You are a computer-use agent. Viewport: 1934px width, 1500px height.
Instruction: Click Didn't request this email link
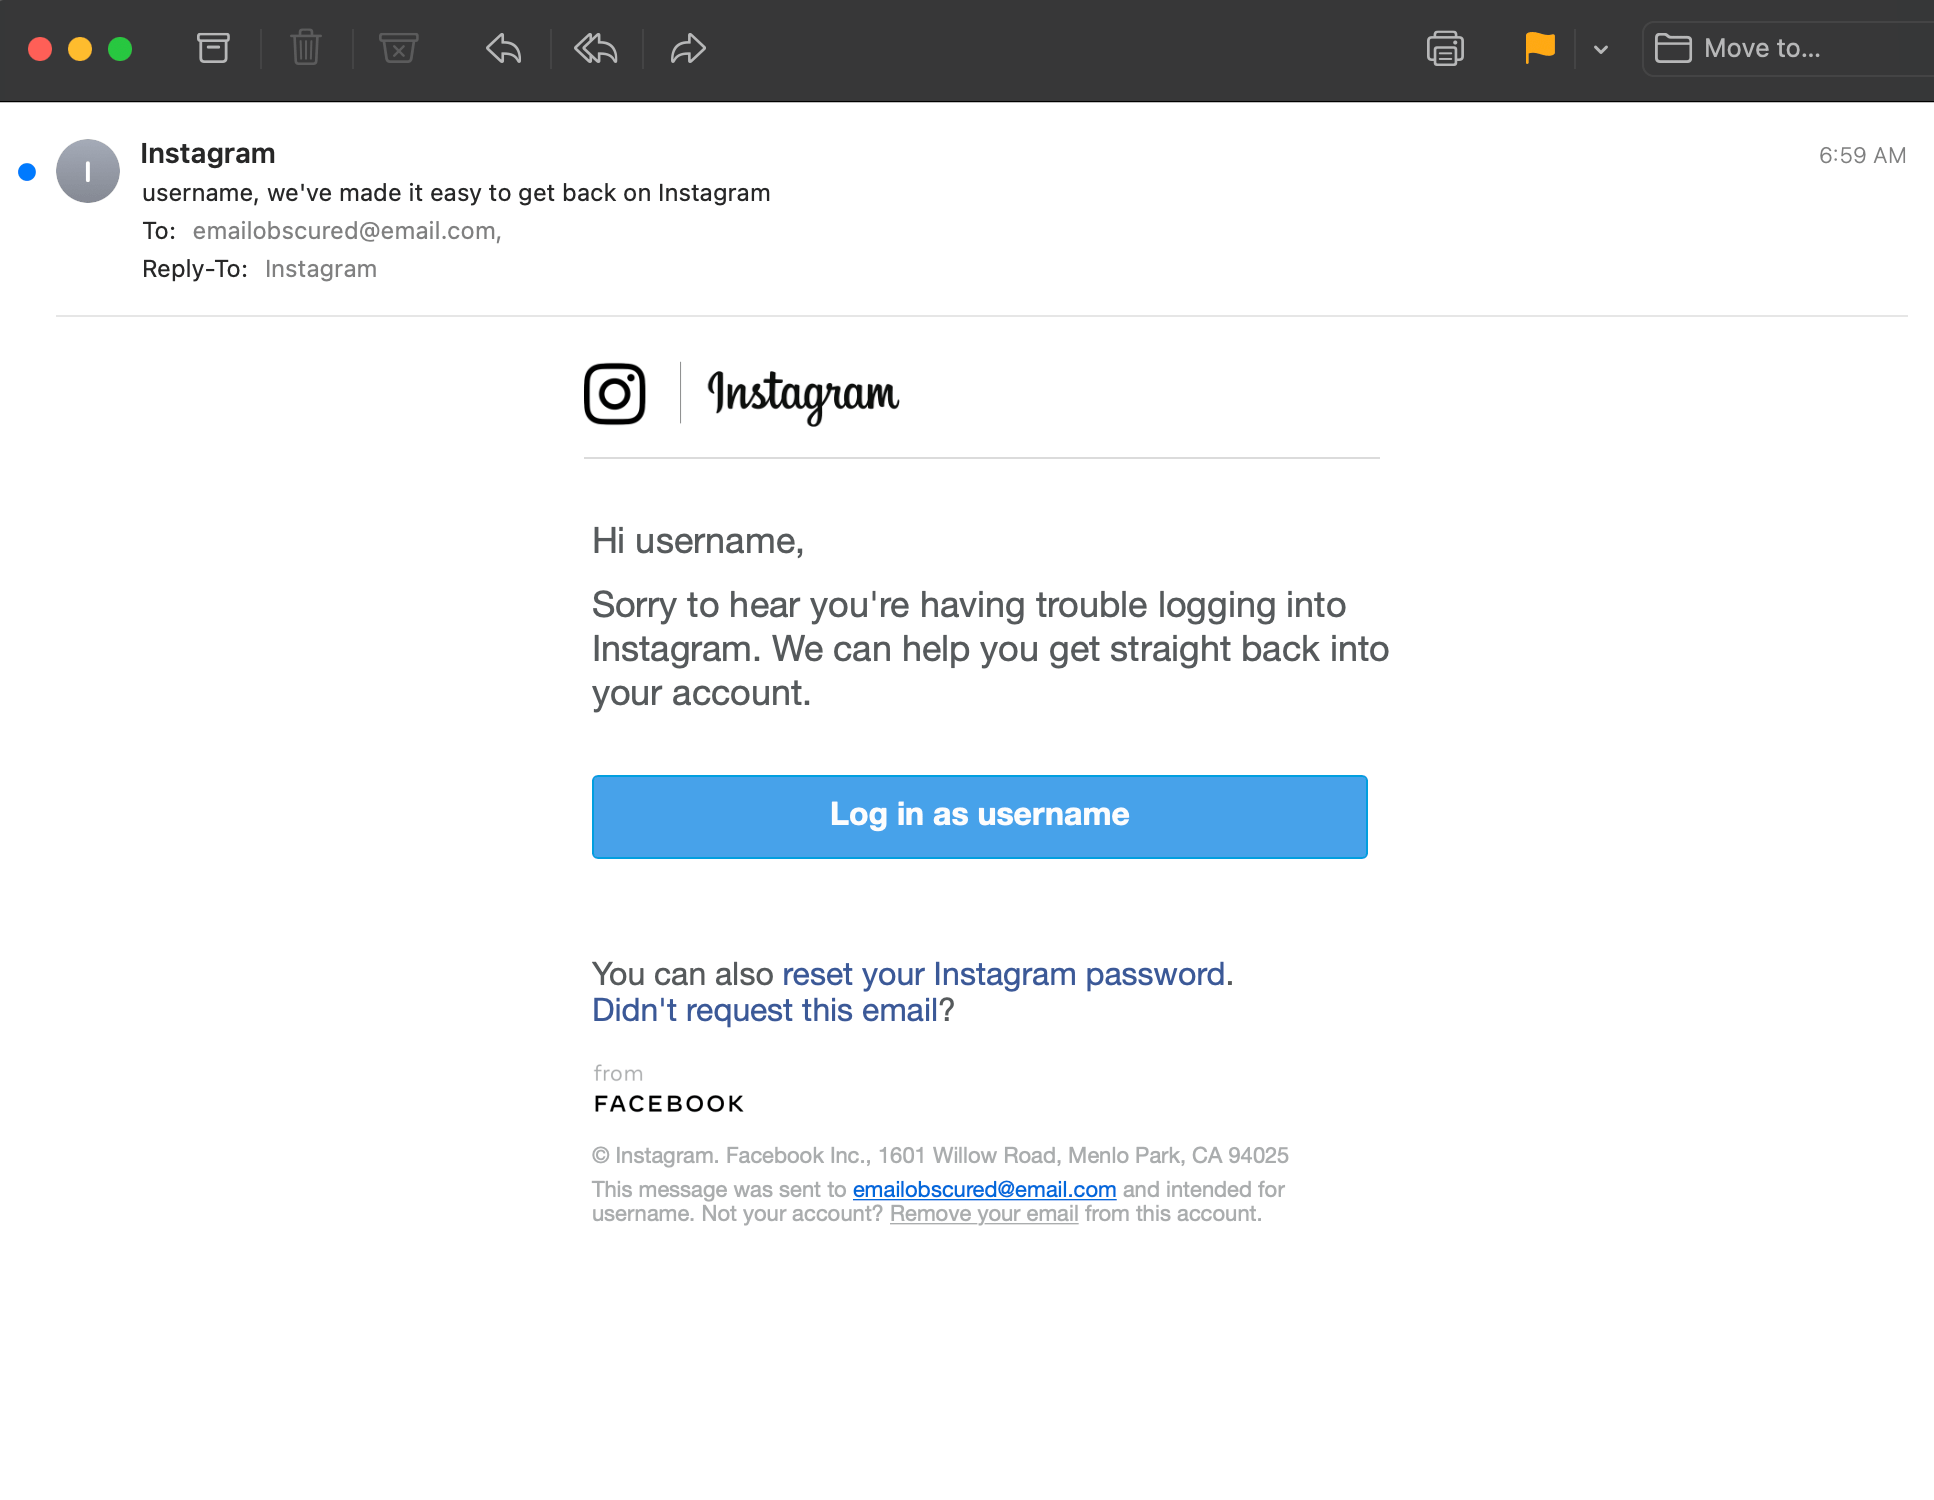pos(765,1010)
